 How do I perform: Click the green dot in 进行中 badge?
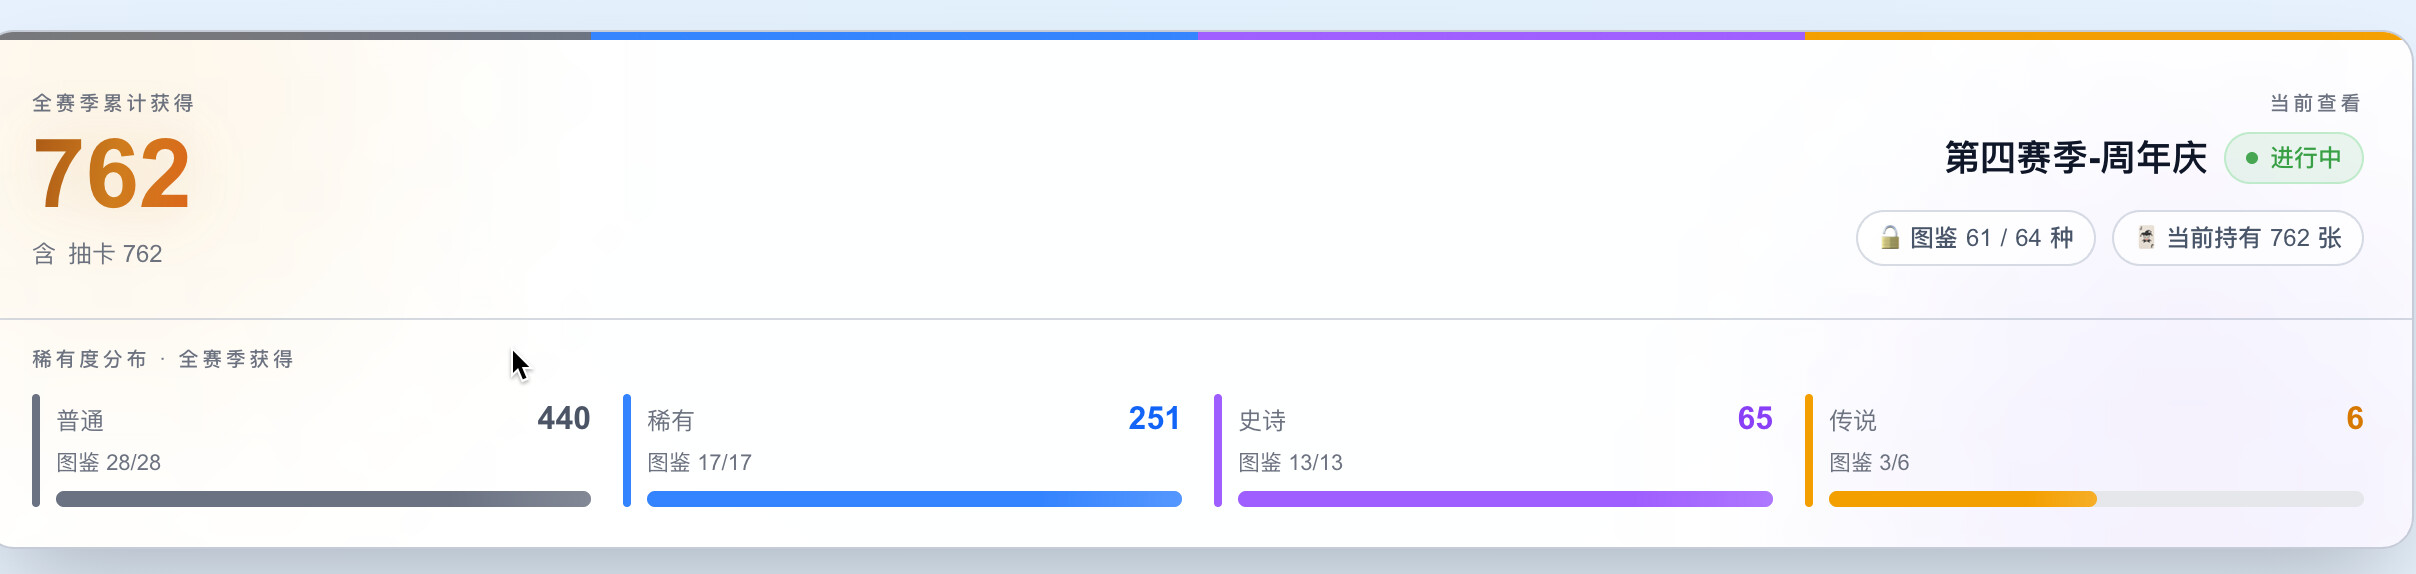pyautogui.click(x=2252, y=158)
